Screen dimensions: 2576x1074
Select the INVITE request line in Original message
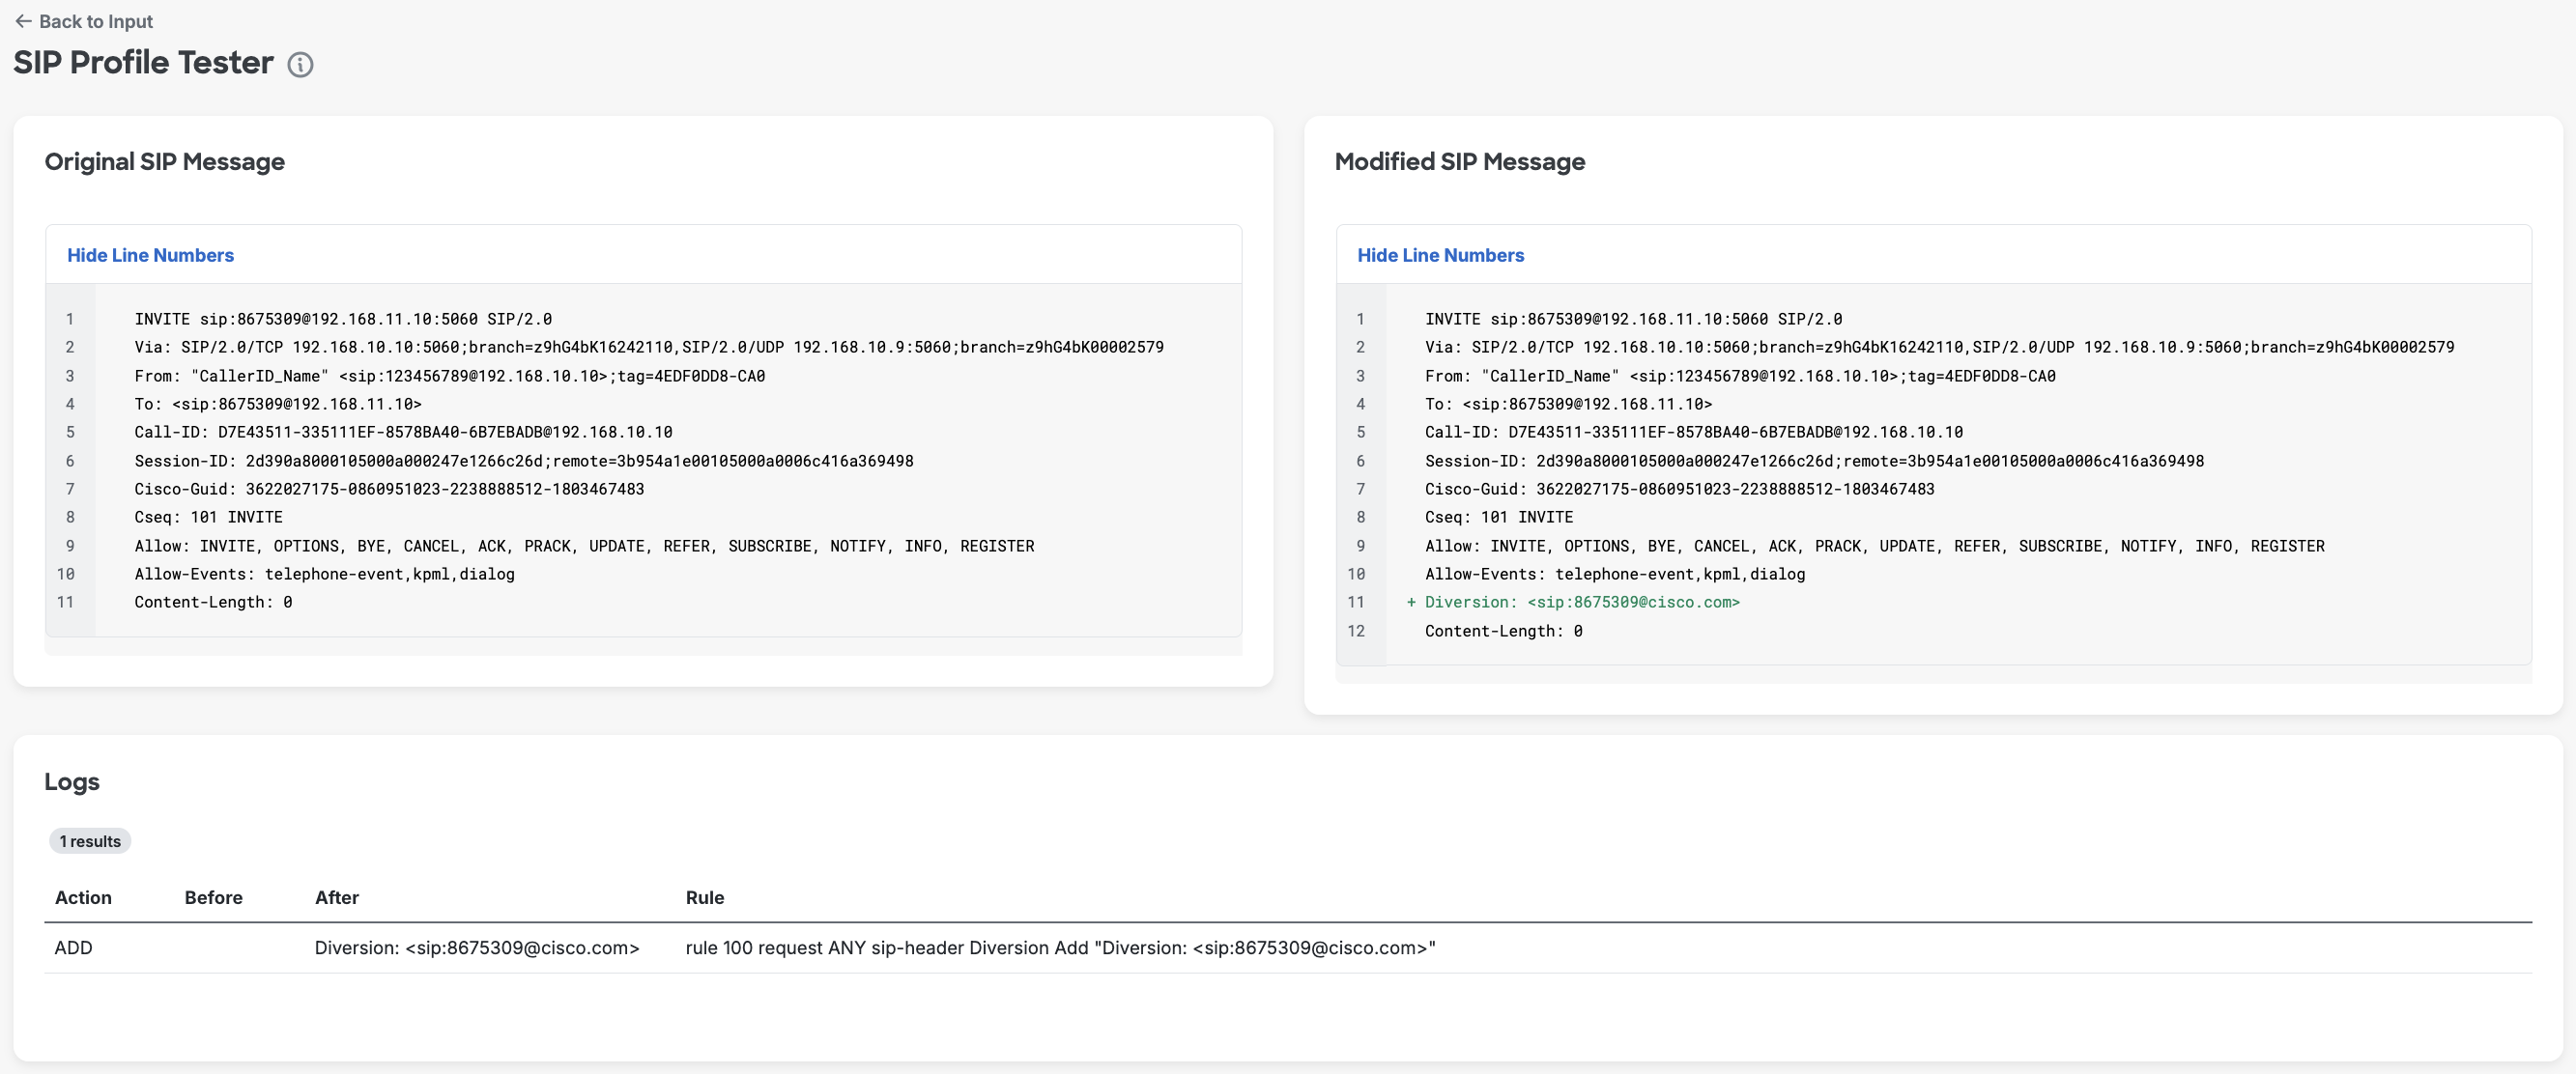point(343,319)
